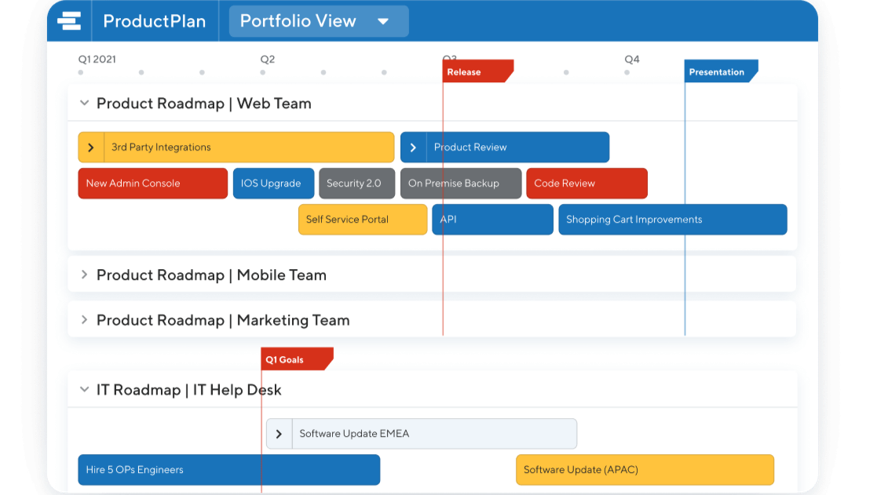Collapse the IT Roadmap IT Help Desk section

(85, 390)
